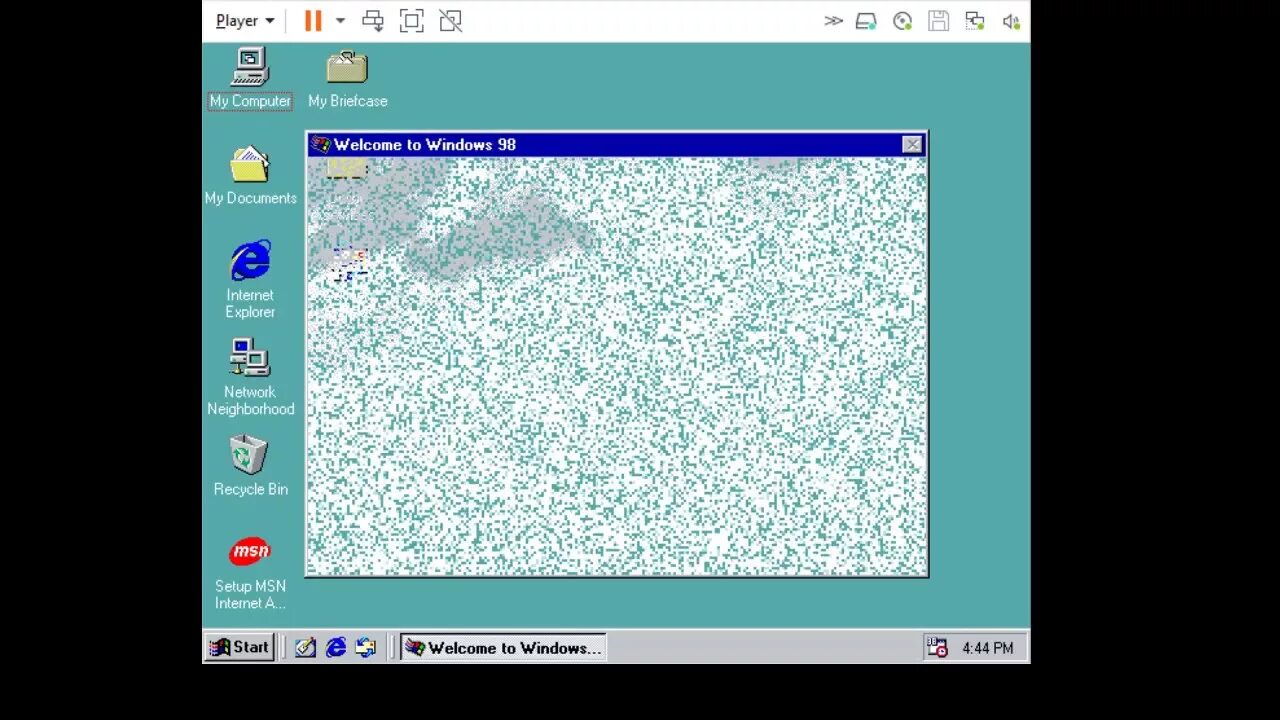Click the Welcome to Windows 98 title bar
The width and height of the screenshot is (1280, 720).
(617, 145)
